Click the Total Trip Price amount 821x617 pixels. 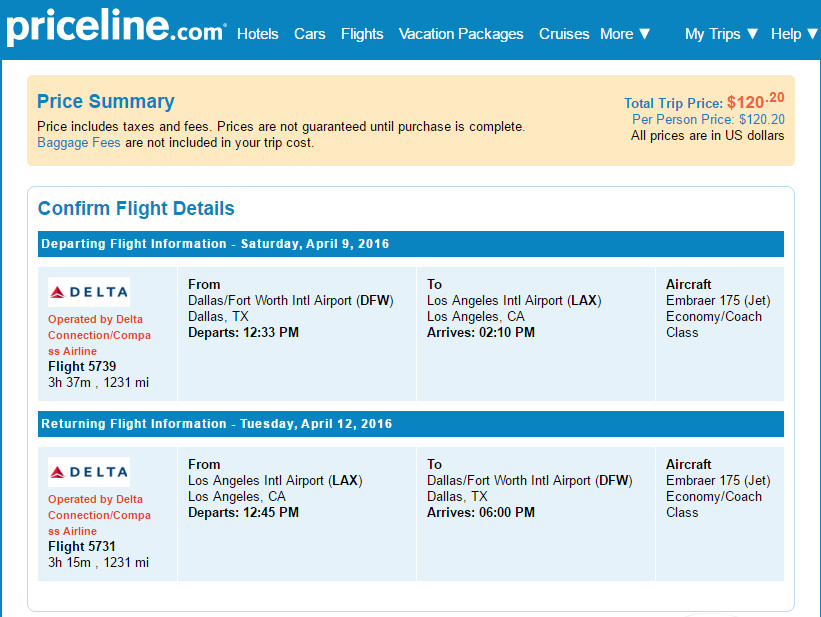[x=756, y=101]
